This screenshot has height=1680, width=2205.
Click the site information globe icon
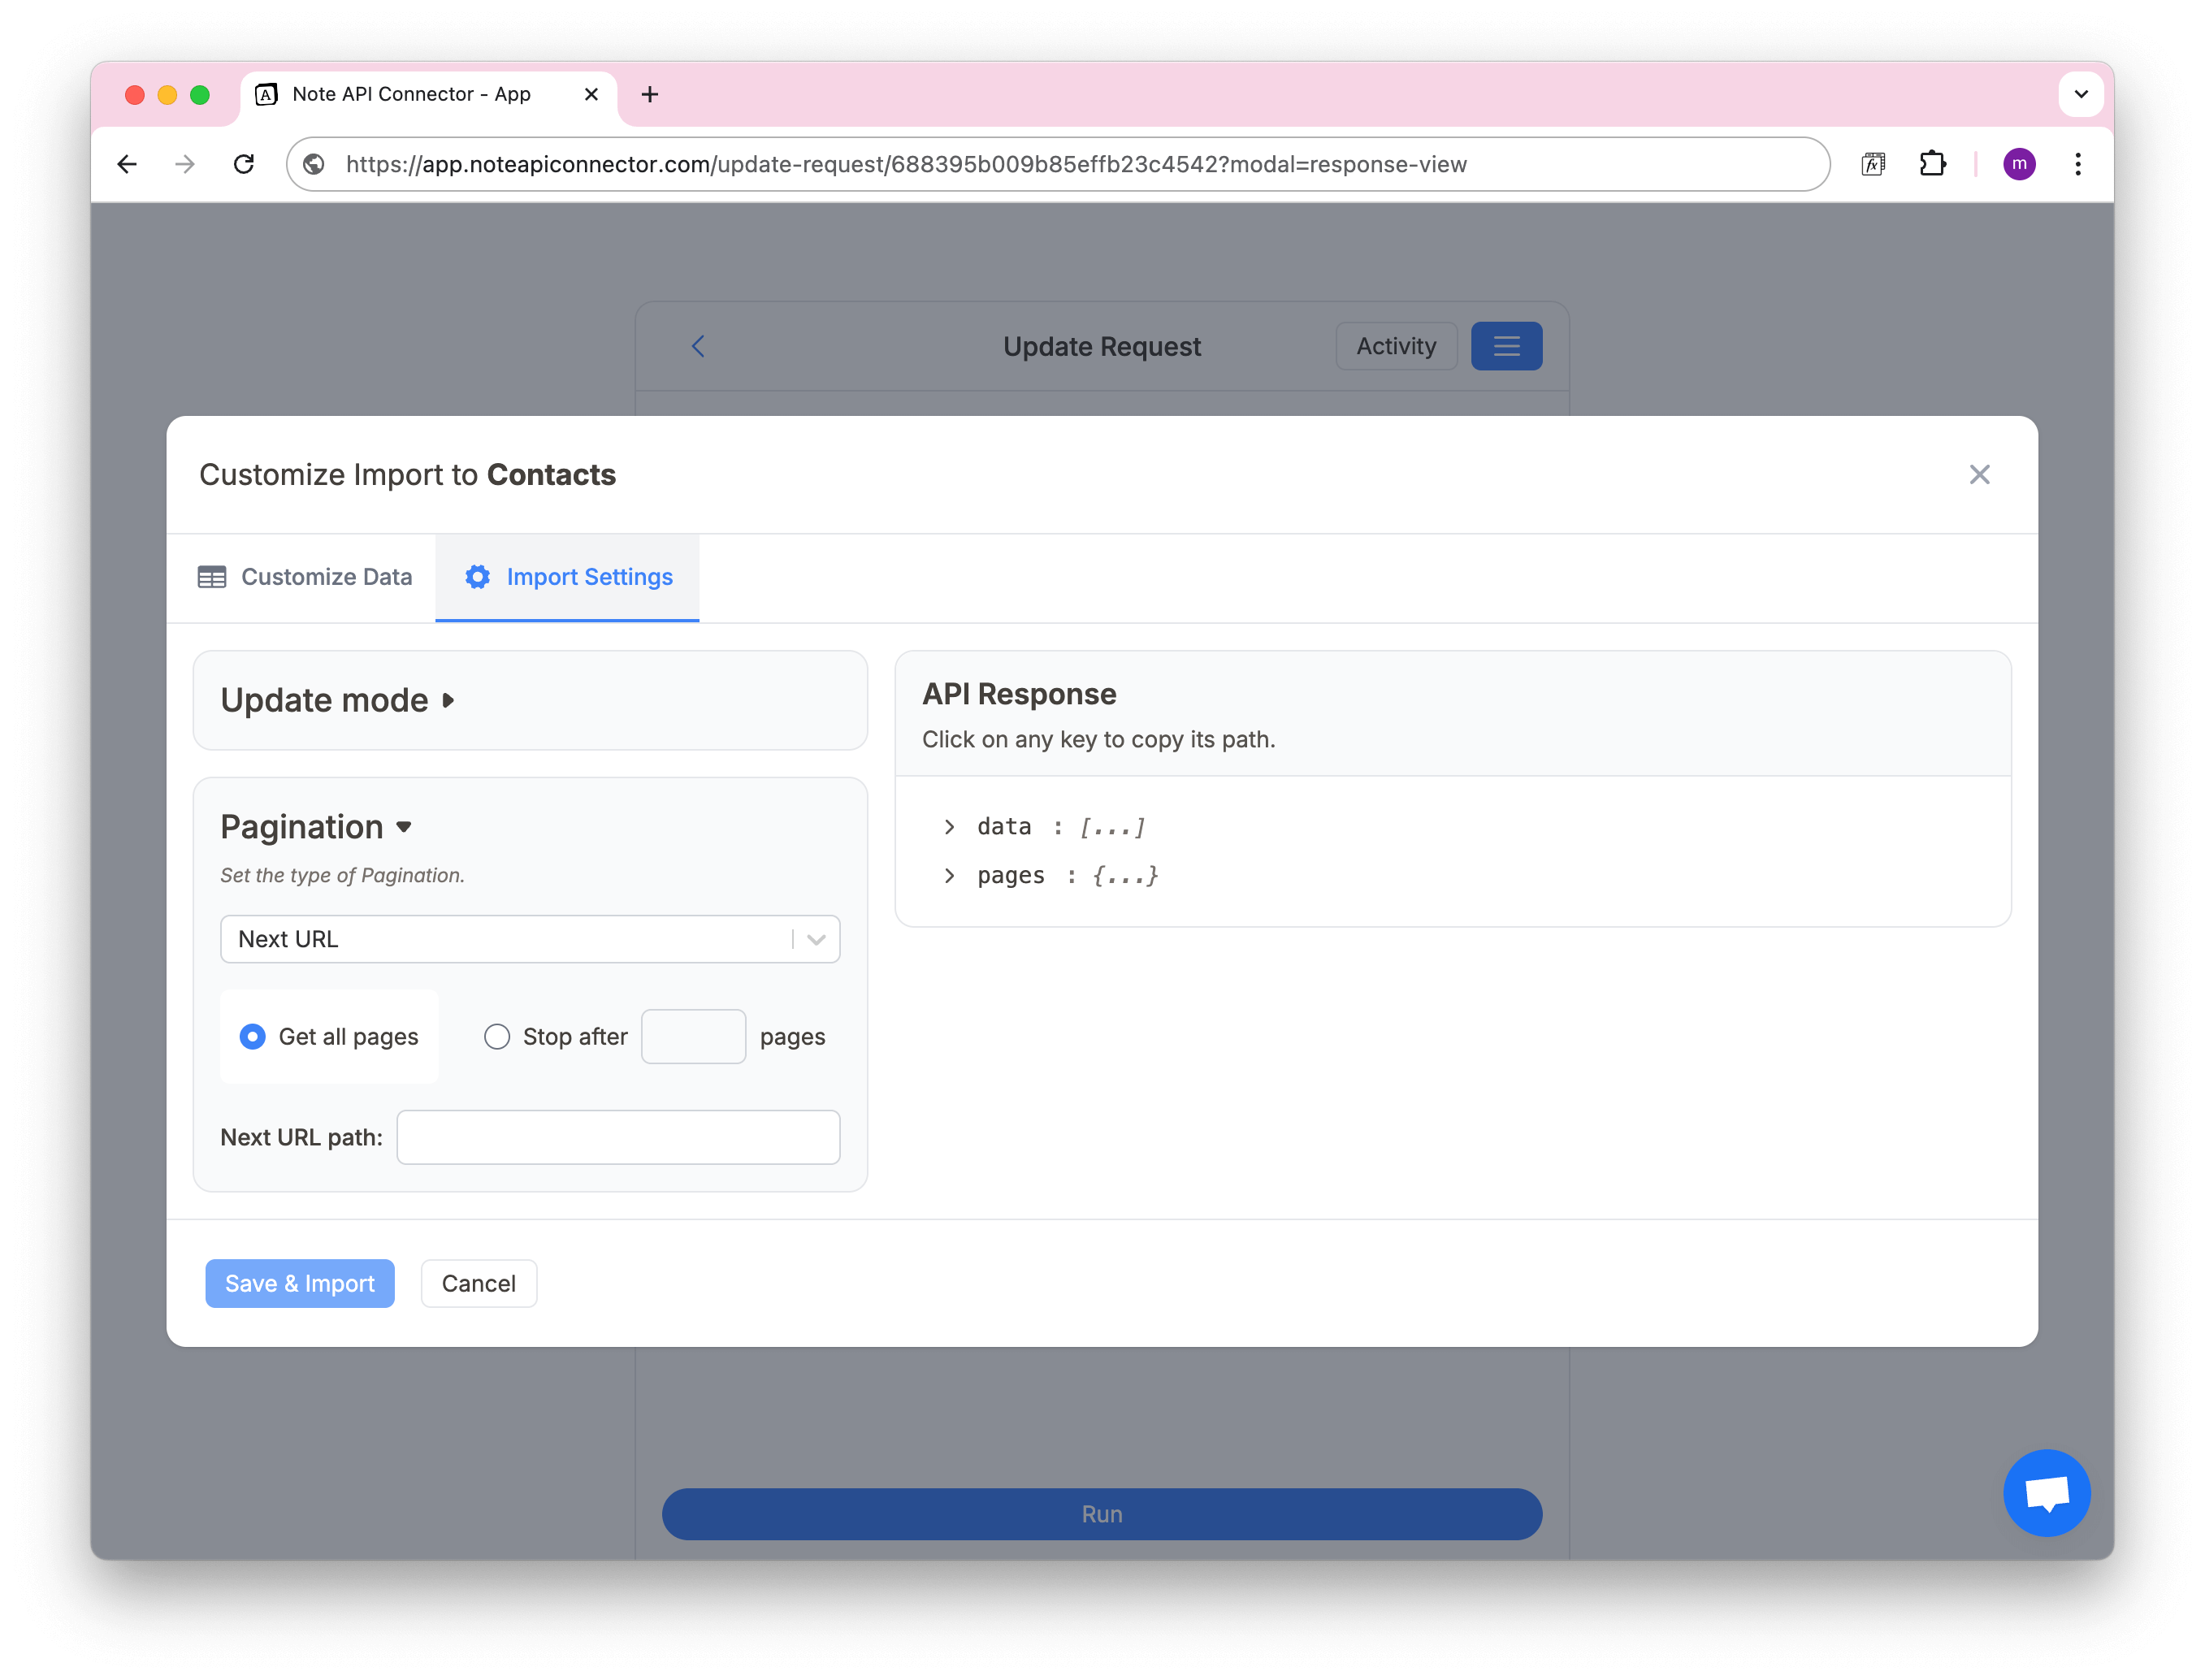click(314, 165)
